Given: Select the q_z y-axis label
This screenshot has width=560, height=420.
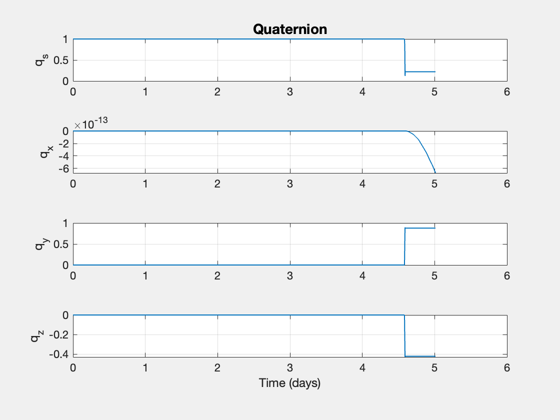Looking at the screenshot, I should (37, 336).
